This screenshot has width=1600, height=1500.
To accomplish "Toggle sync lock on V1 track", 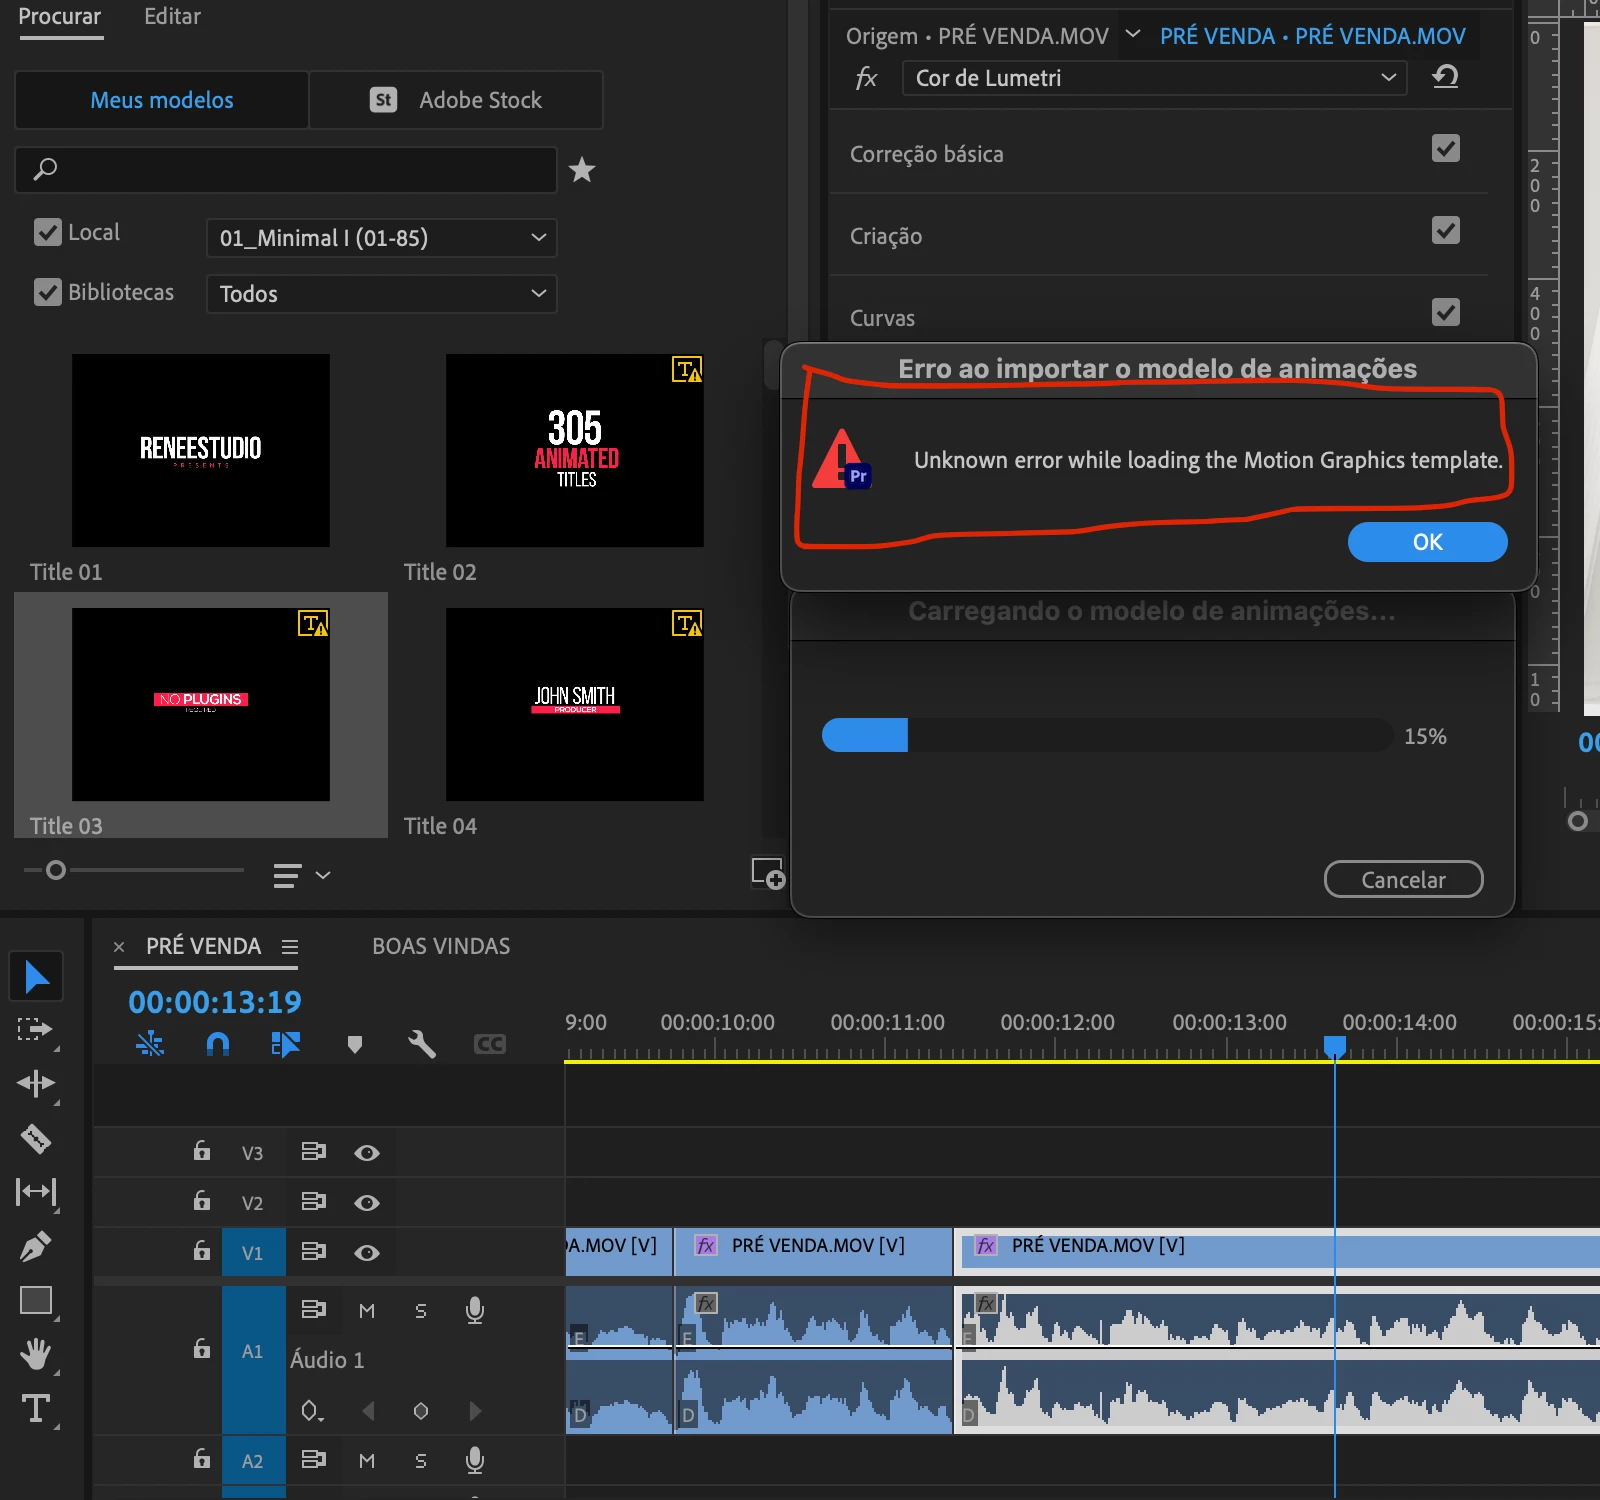I will click(314, 1251).
